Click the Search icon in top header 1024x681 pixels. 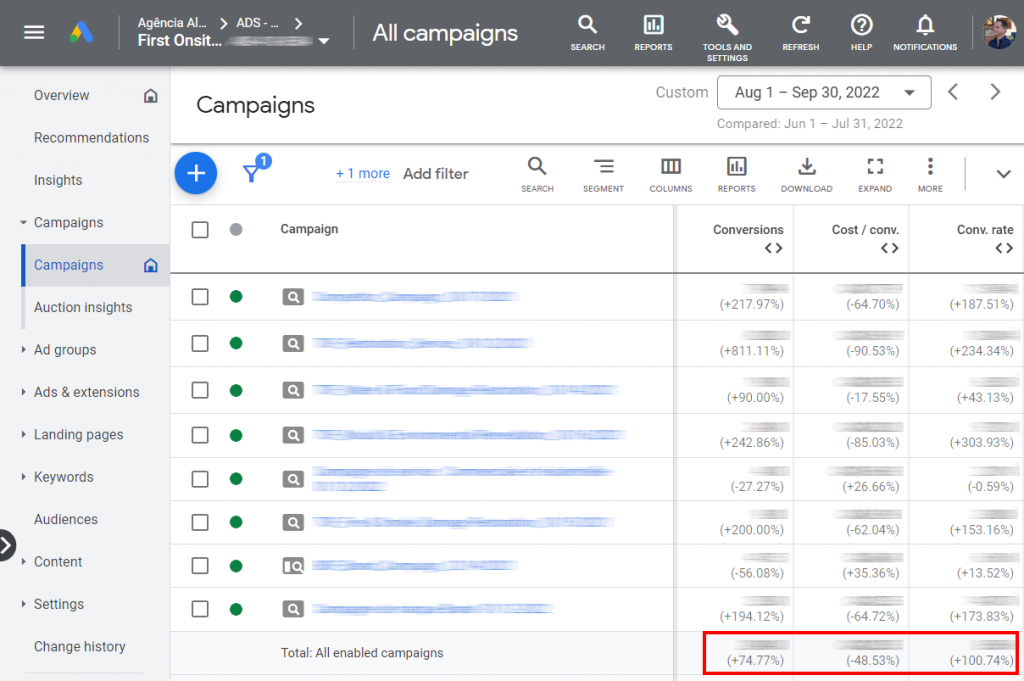point(587,27)
